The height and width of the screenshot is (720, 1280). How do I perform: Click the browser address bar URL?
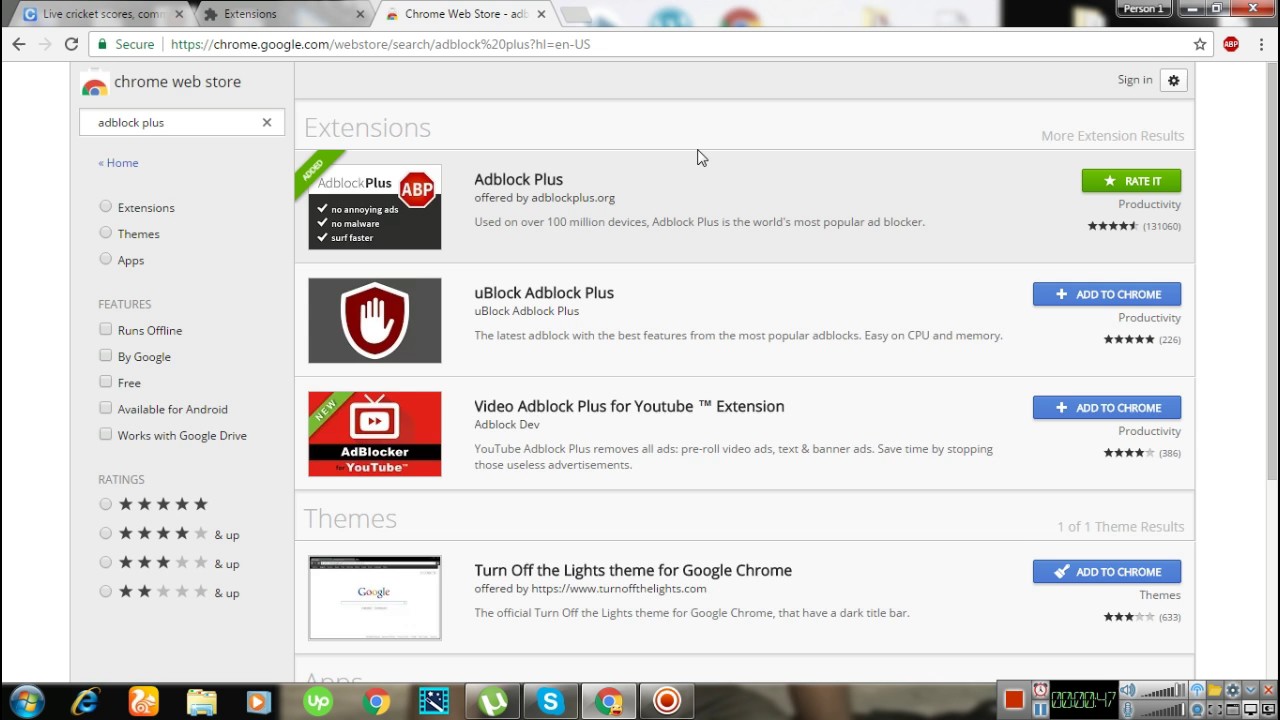pyautogui.click(x=380, y=44)
